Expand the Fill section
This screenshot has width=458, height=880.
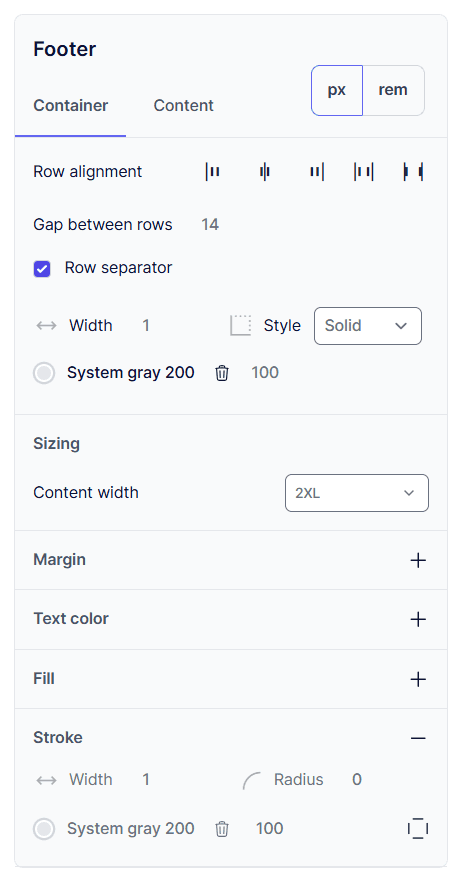pyautogui.click(x=418, y=679)
